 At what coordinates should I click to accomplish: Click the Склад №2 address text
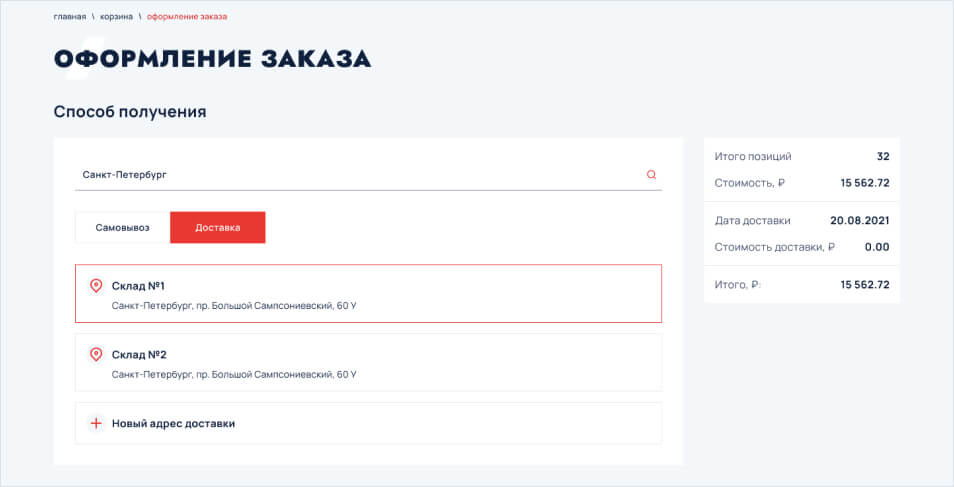click(x=234, y=374)
